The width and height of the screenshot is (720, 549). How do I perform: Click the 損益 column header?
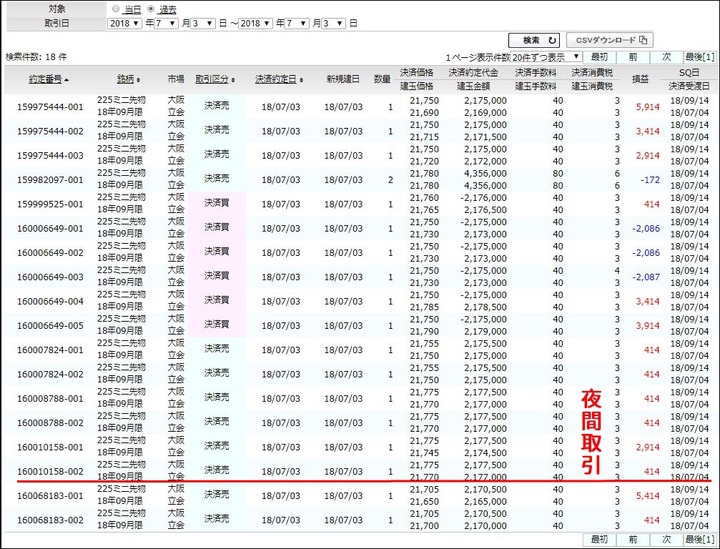pos(640,79)
